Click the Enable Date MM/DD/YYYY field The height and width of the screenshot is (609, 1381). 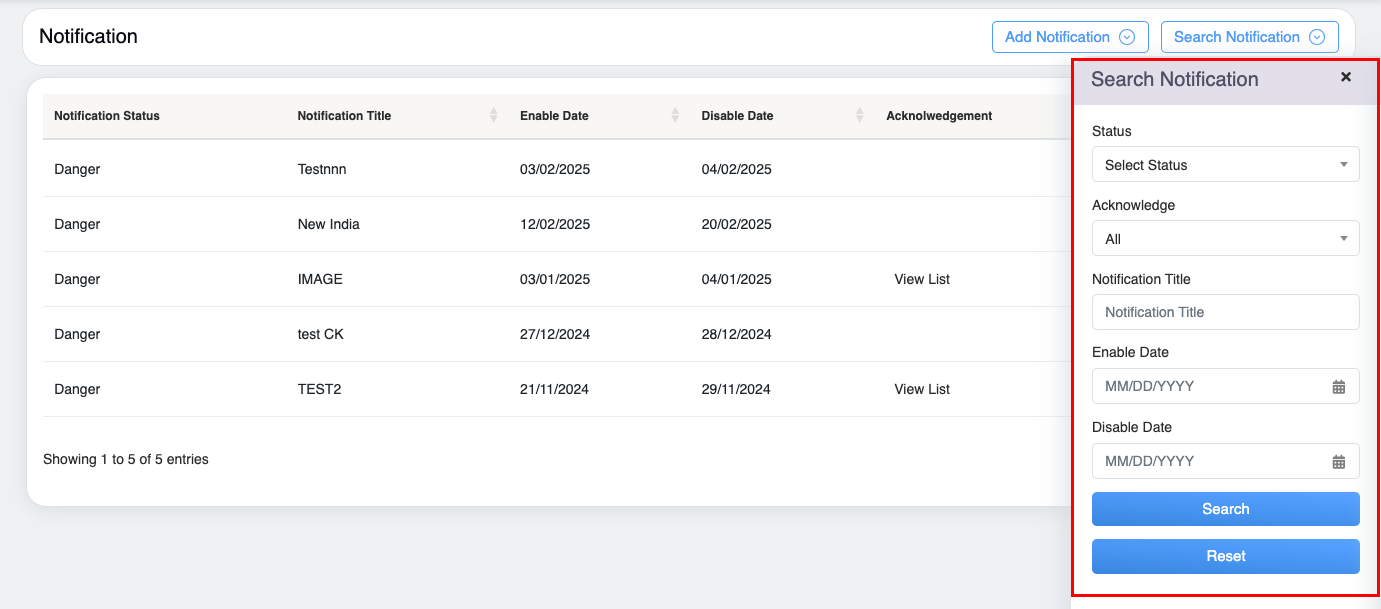pos(1210,386)
